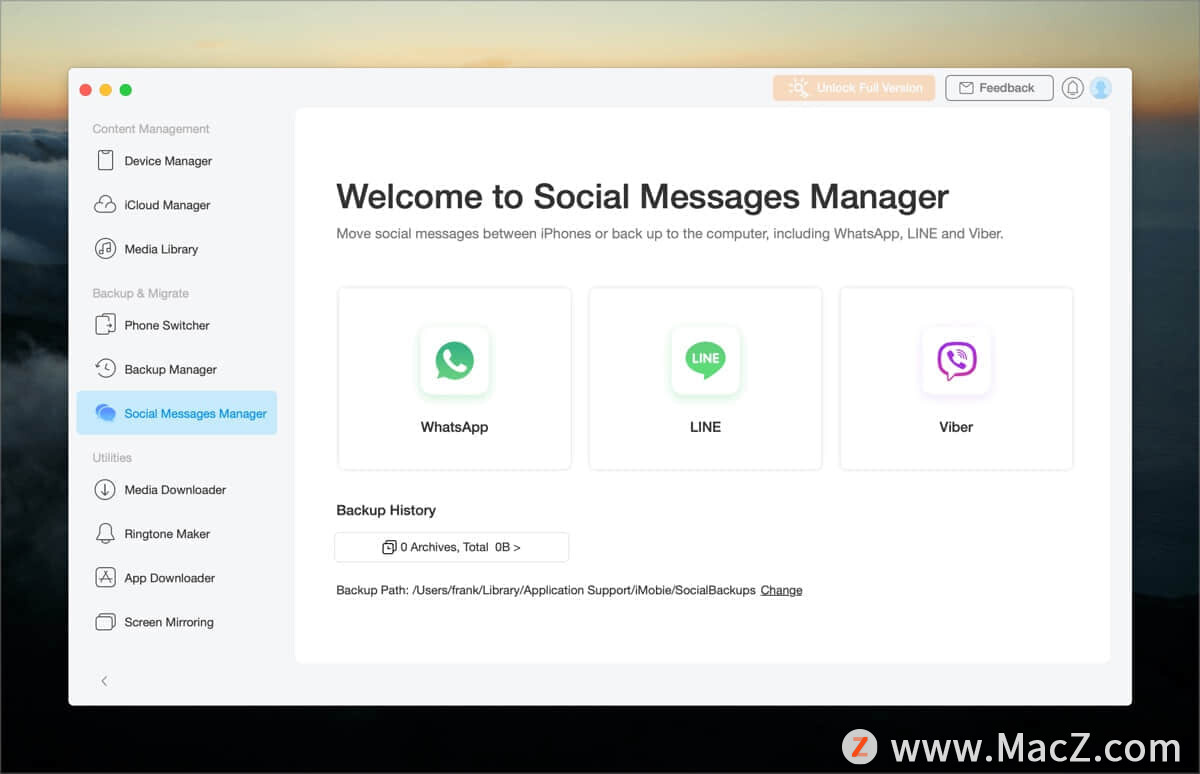Go to Ringtone Maker utility
Screen dimensions: 1200x774
pyautogui.click(x=177, y=534)
